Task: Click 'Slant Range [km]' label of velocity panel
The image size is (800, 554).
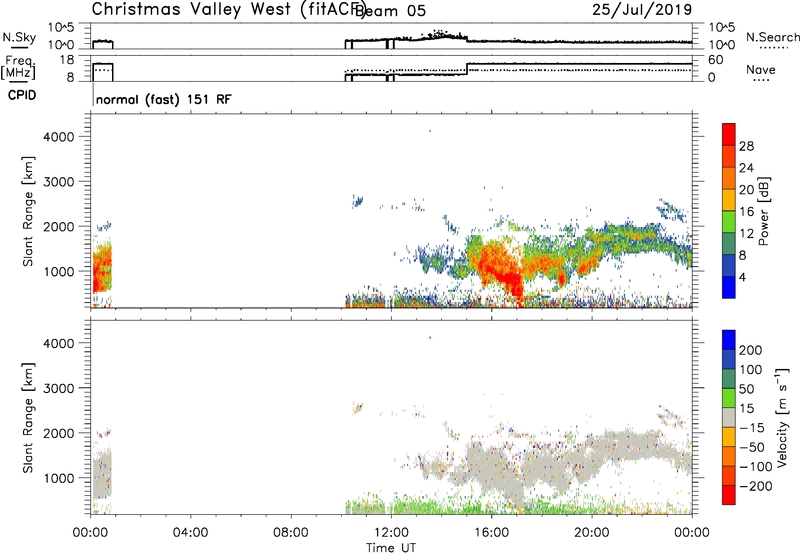Action: (x=28, y=418)
